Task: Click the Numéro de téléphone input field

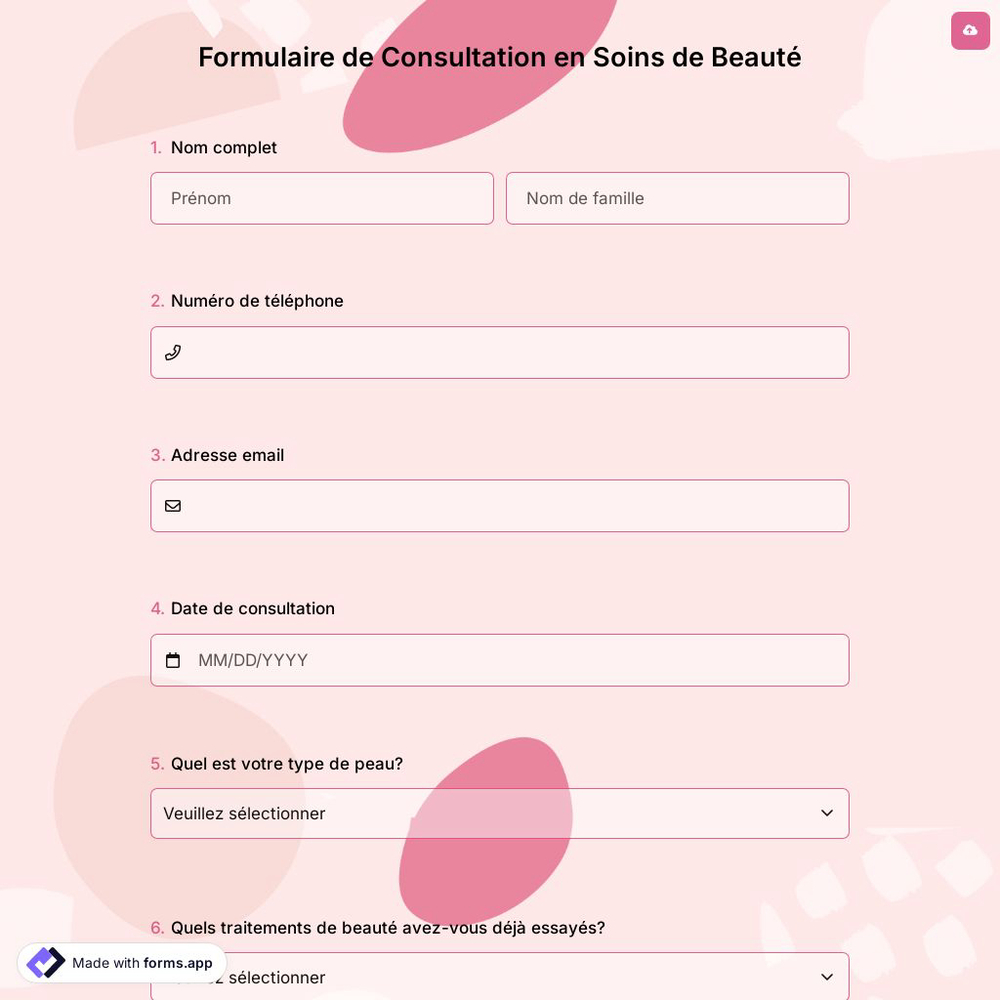Action: point(500,352)
